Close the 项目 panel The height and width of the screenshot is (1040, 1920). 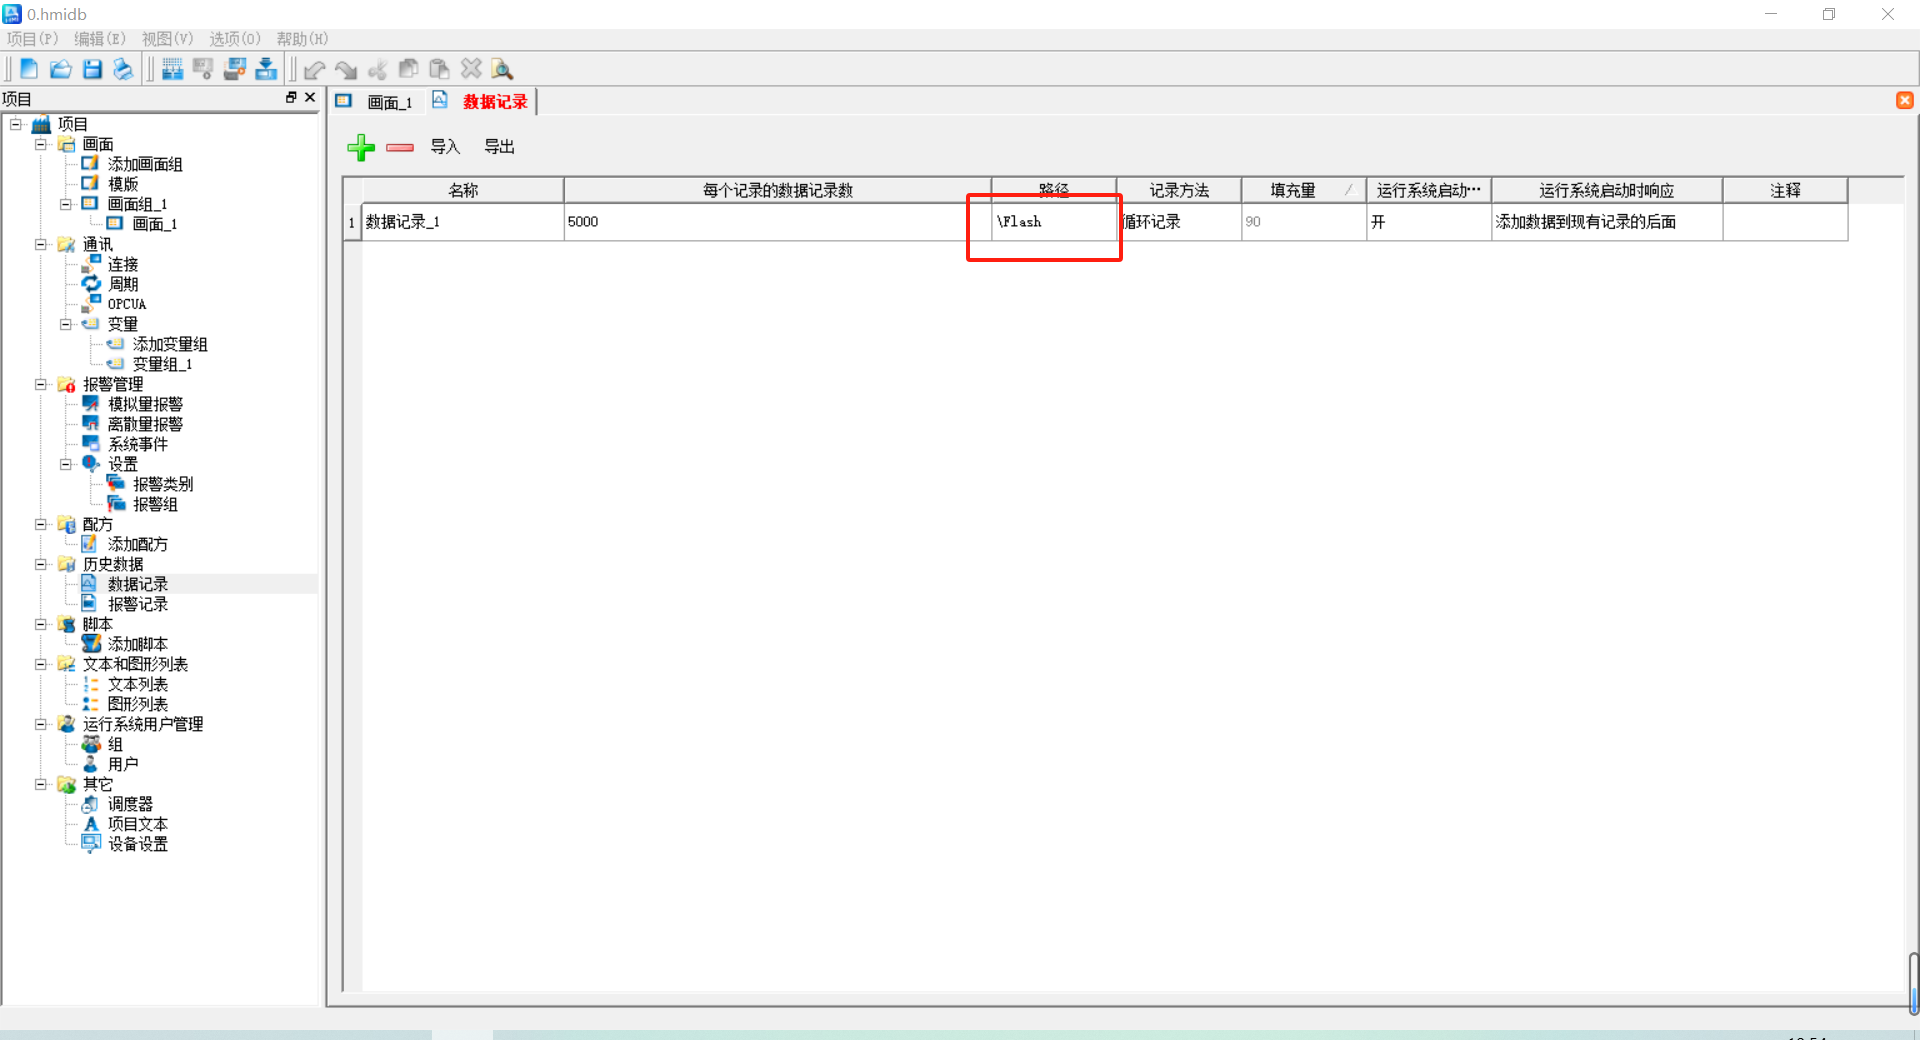310,97
